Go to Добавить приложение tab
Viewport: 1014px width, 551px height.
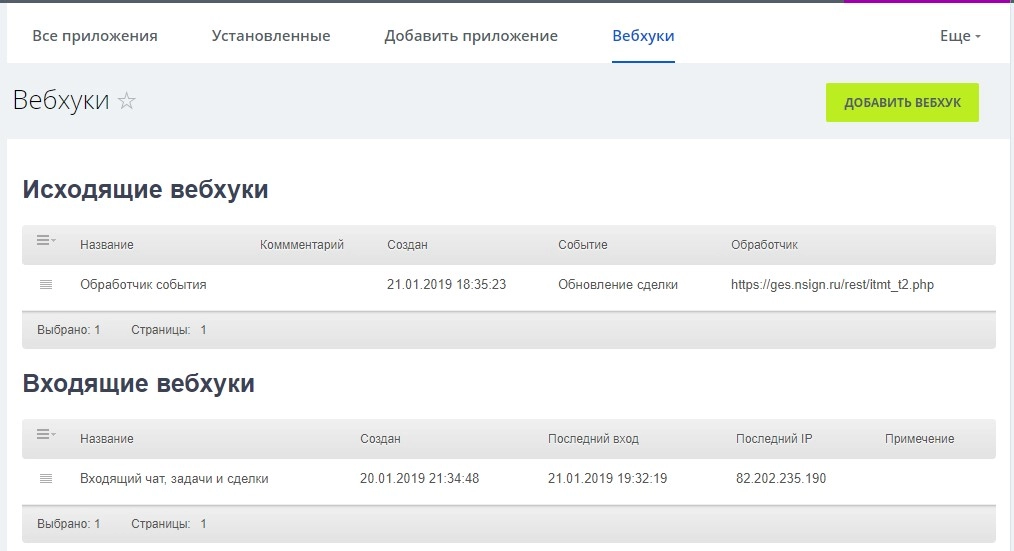(x=471, y=36)
